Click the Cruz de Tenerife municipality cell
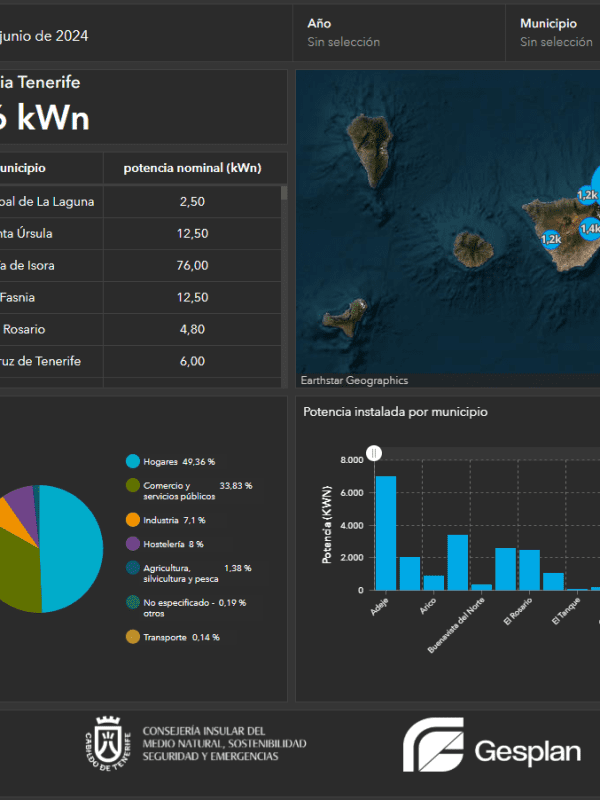 [x=51, y=361]
